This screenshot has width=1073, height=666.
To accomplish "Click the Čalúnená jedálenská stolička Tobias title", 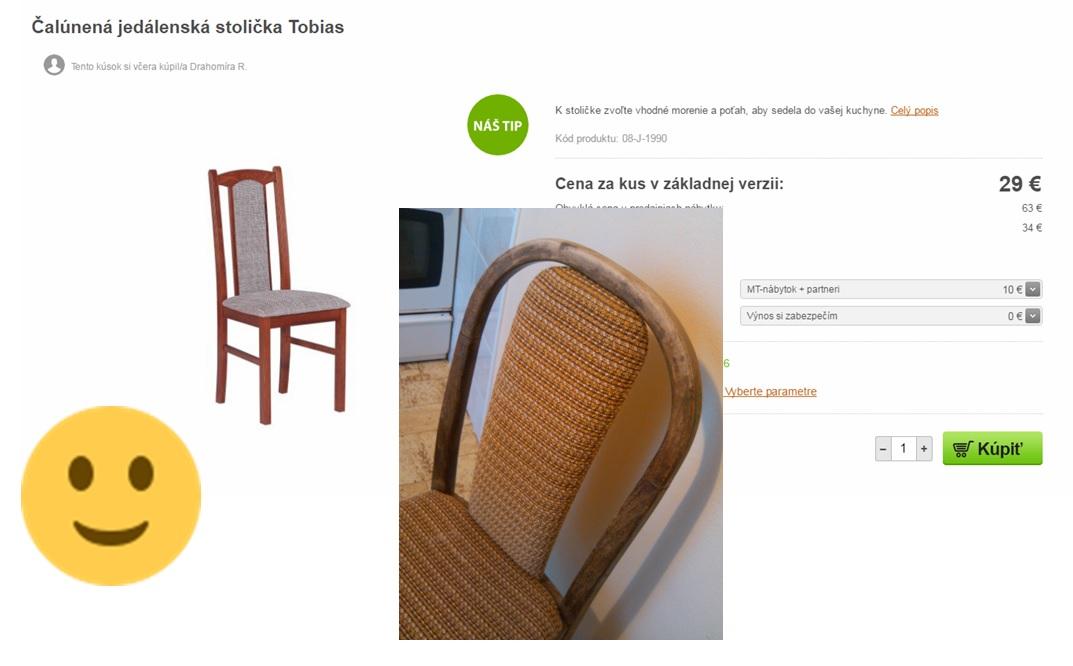I will (x=188, y=27).
